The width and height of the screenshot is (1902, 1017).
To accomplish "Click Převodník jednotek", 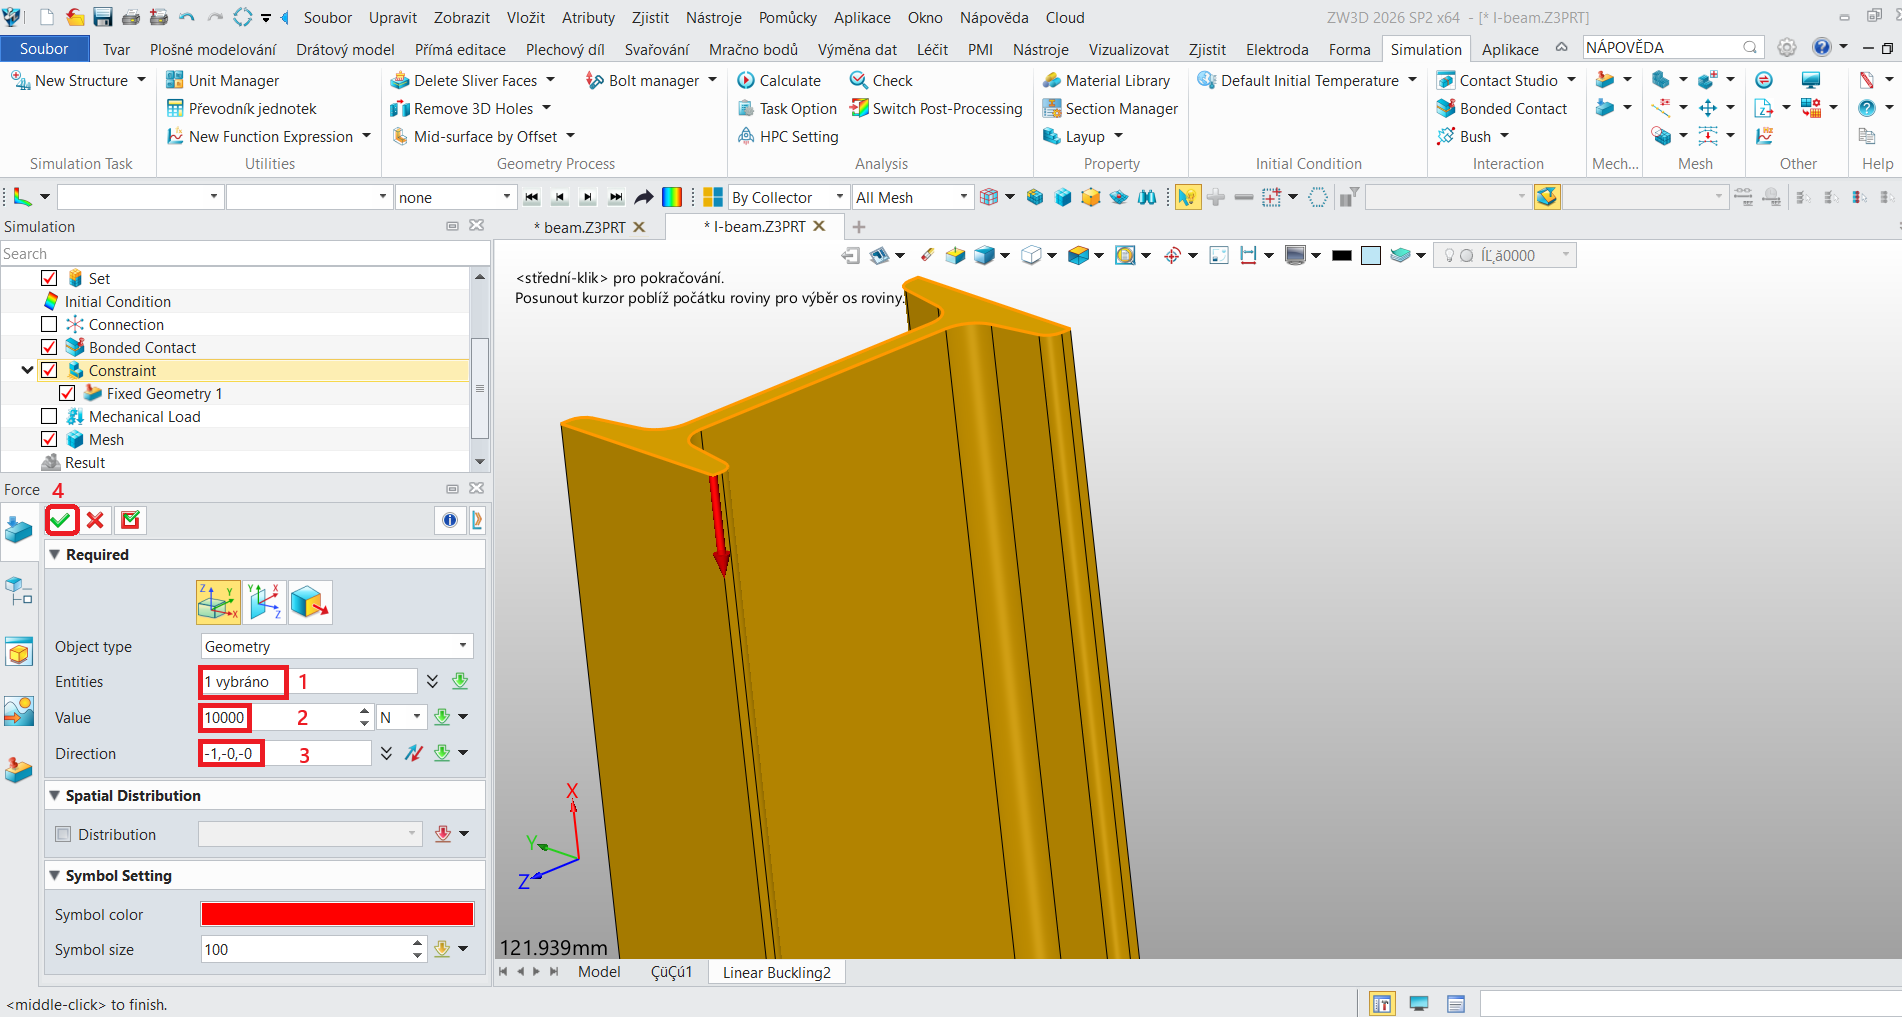I will (x=241, y=108).
